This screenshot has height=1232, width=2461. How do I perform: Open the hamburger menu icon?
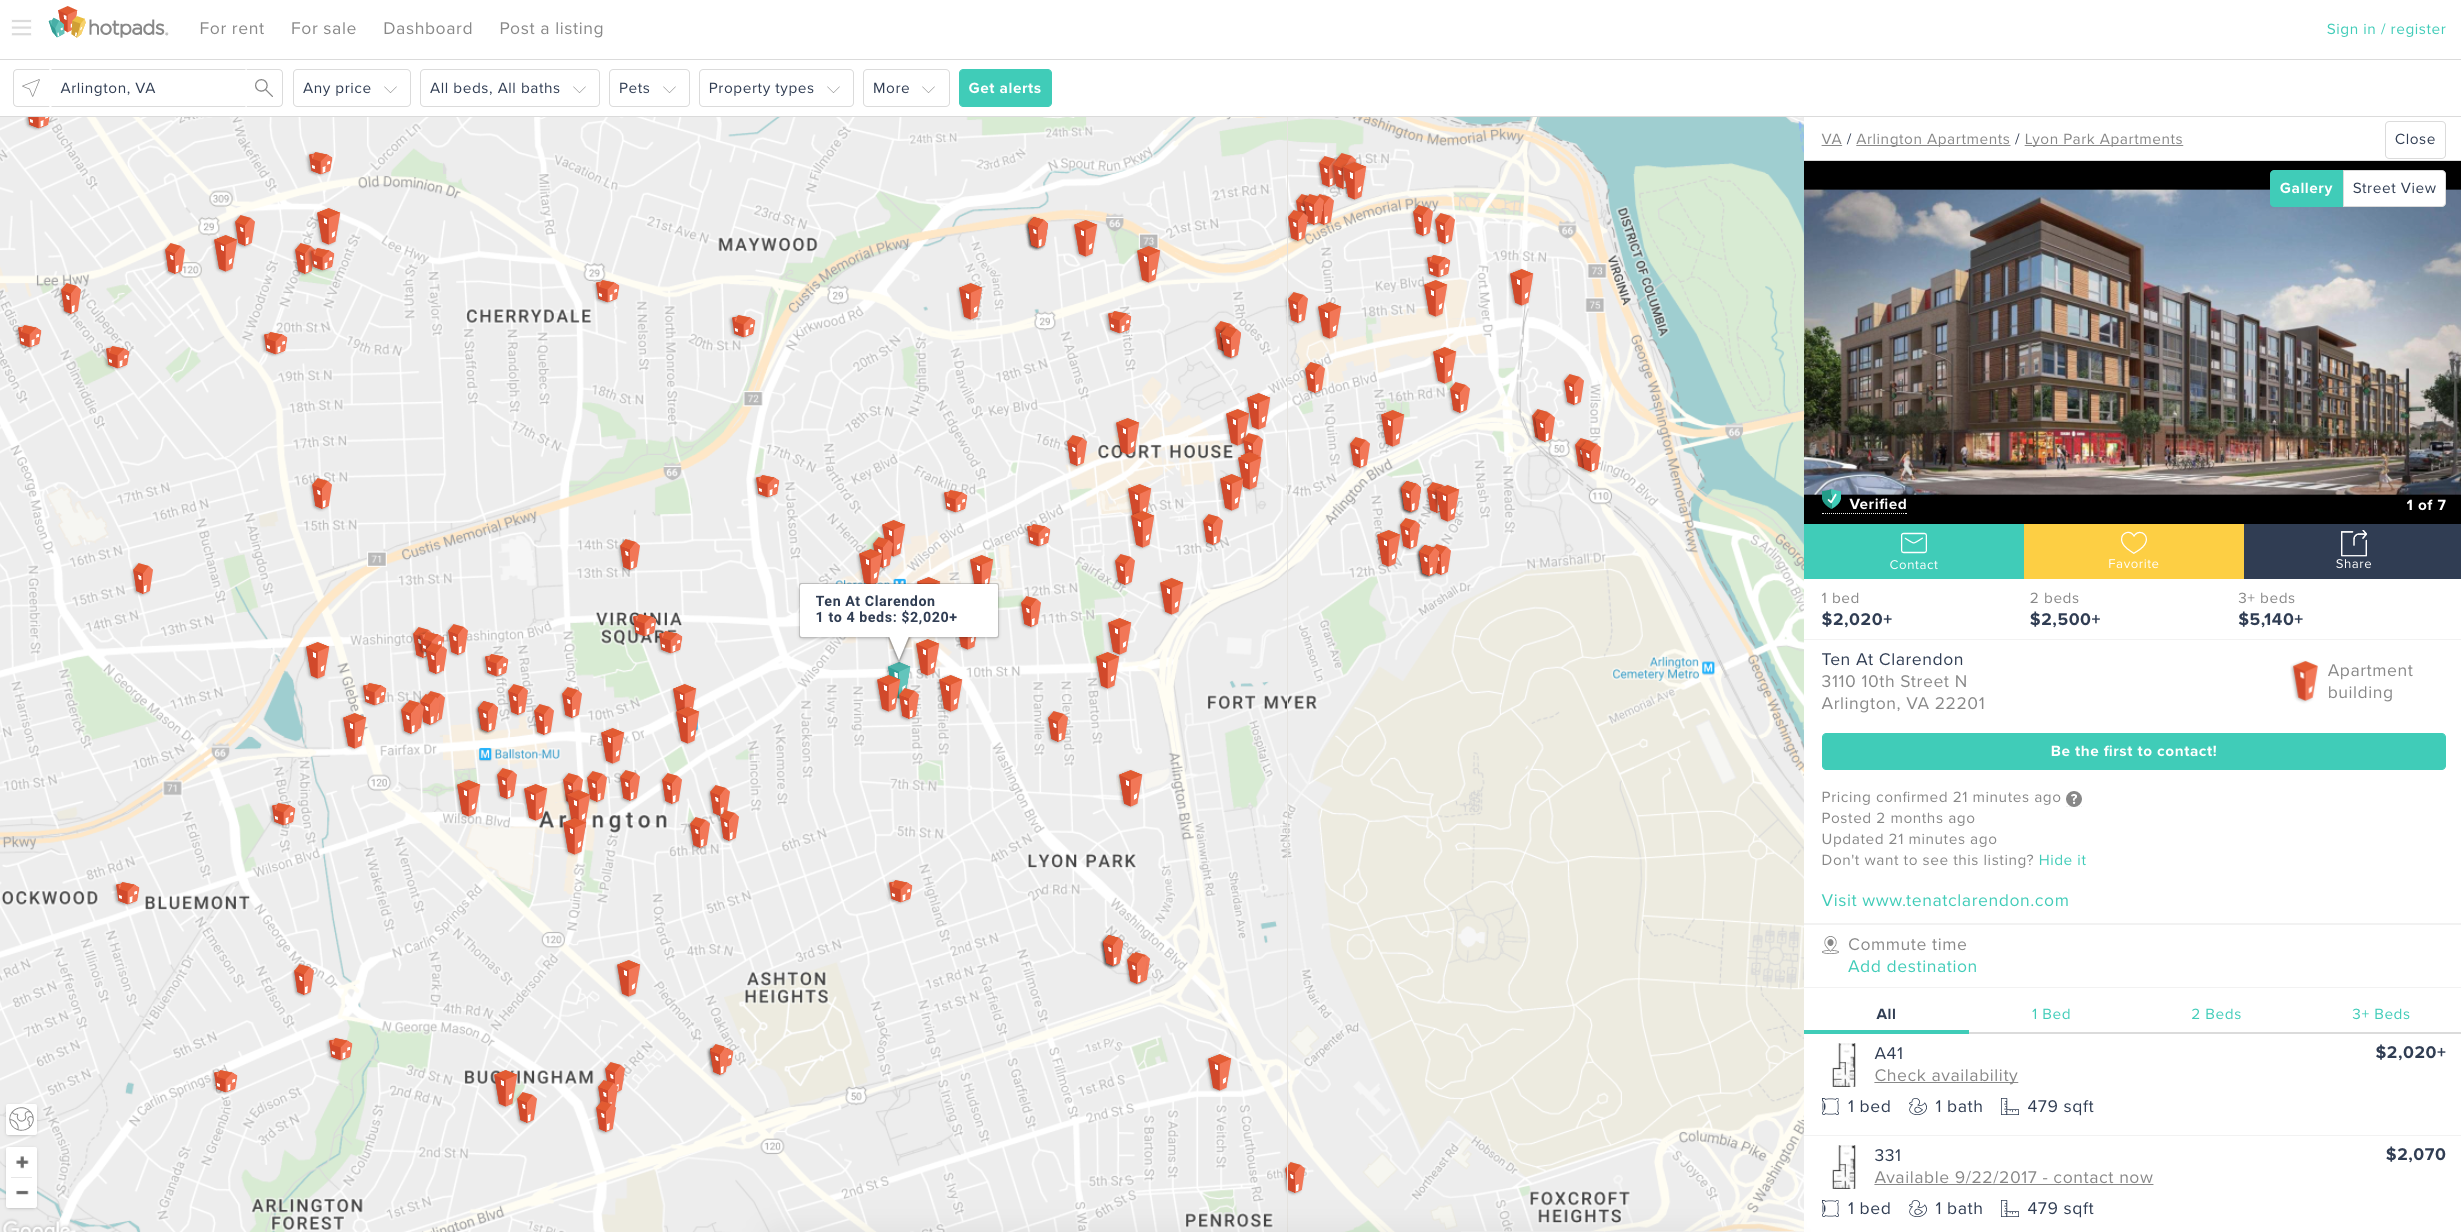click(21, 28)
